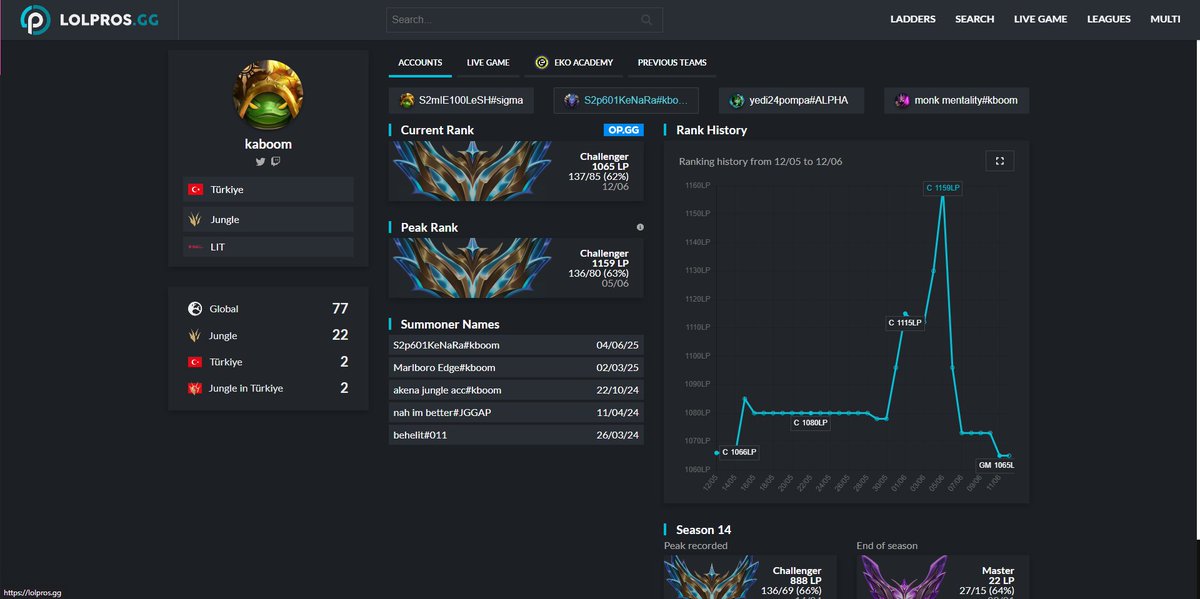Click the Rank History heading

tap(711, 130)
